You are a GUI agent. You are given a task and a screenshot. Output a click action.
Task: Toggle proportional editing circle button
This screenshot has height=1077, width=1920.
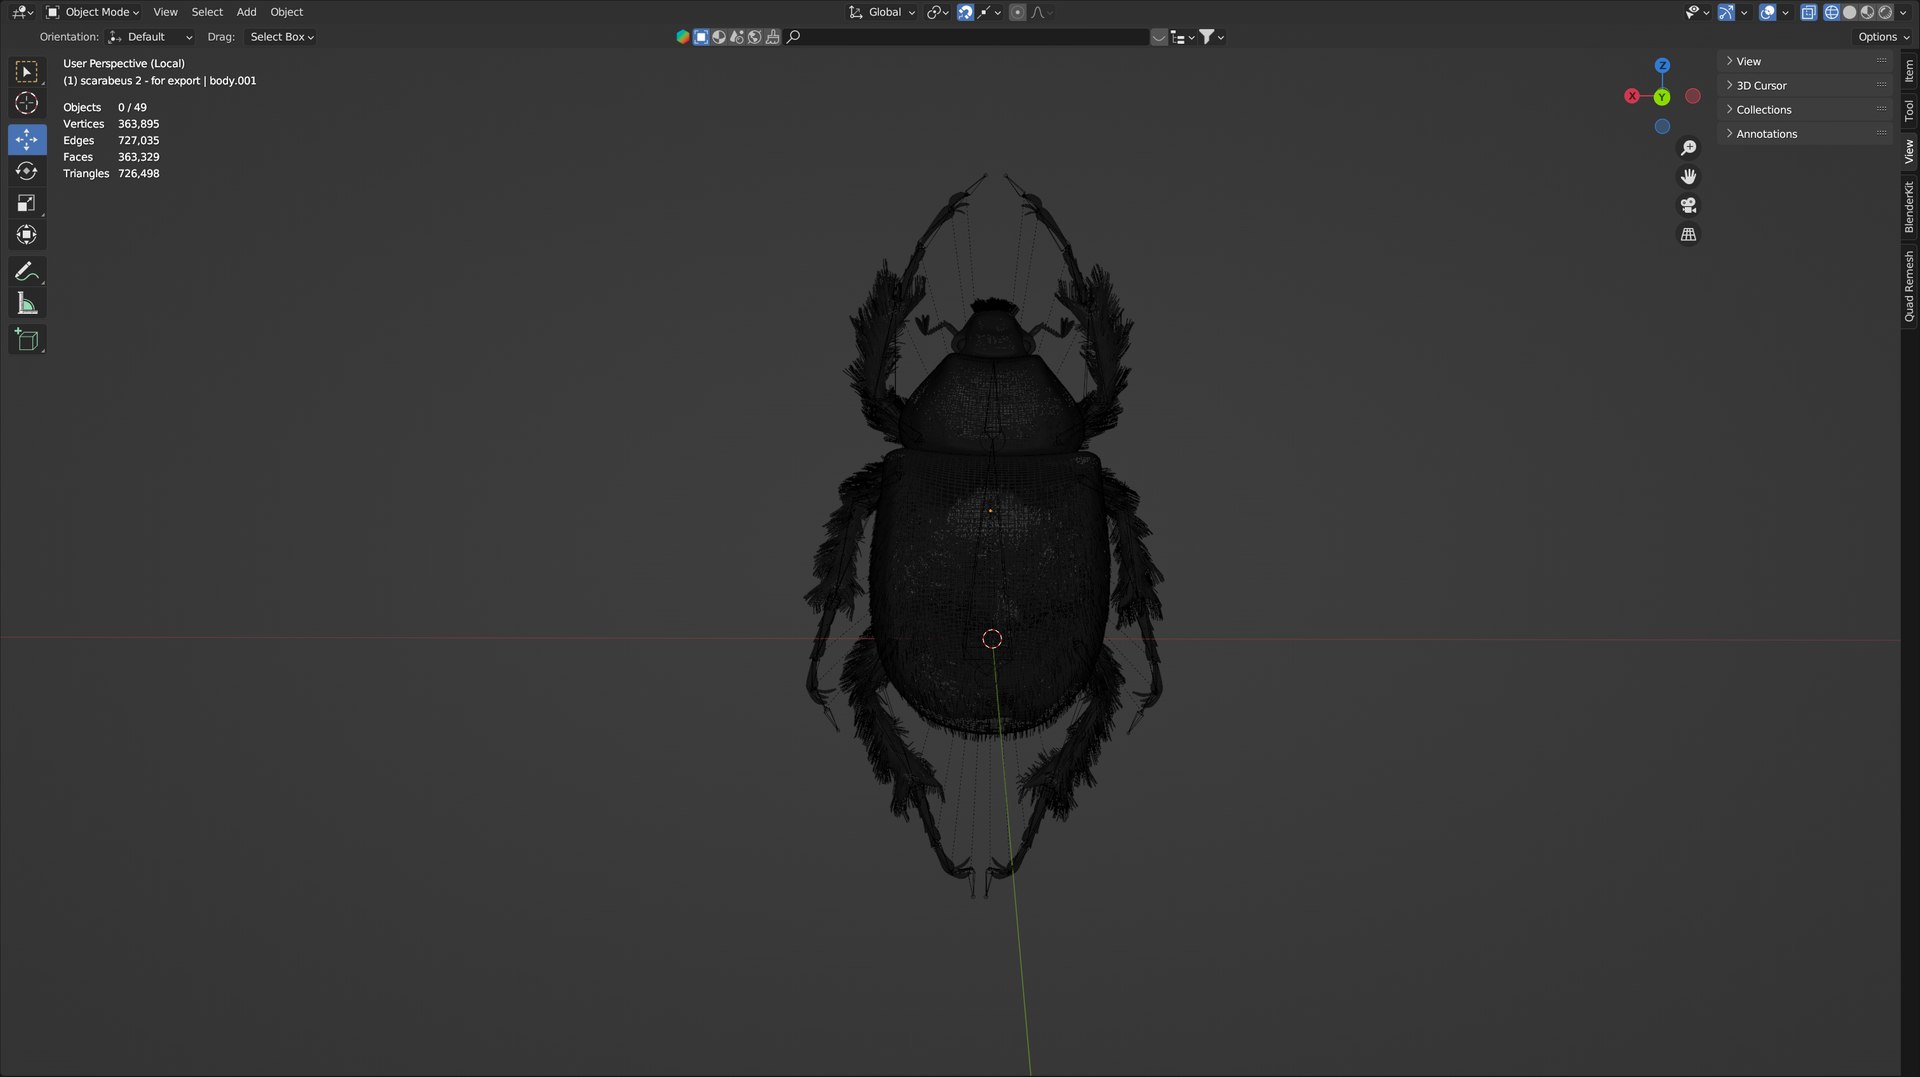(1017, 12)
